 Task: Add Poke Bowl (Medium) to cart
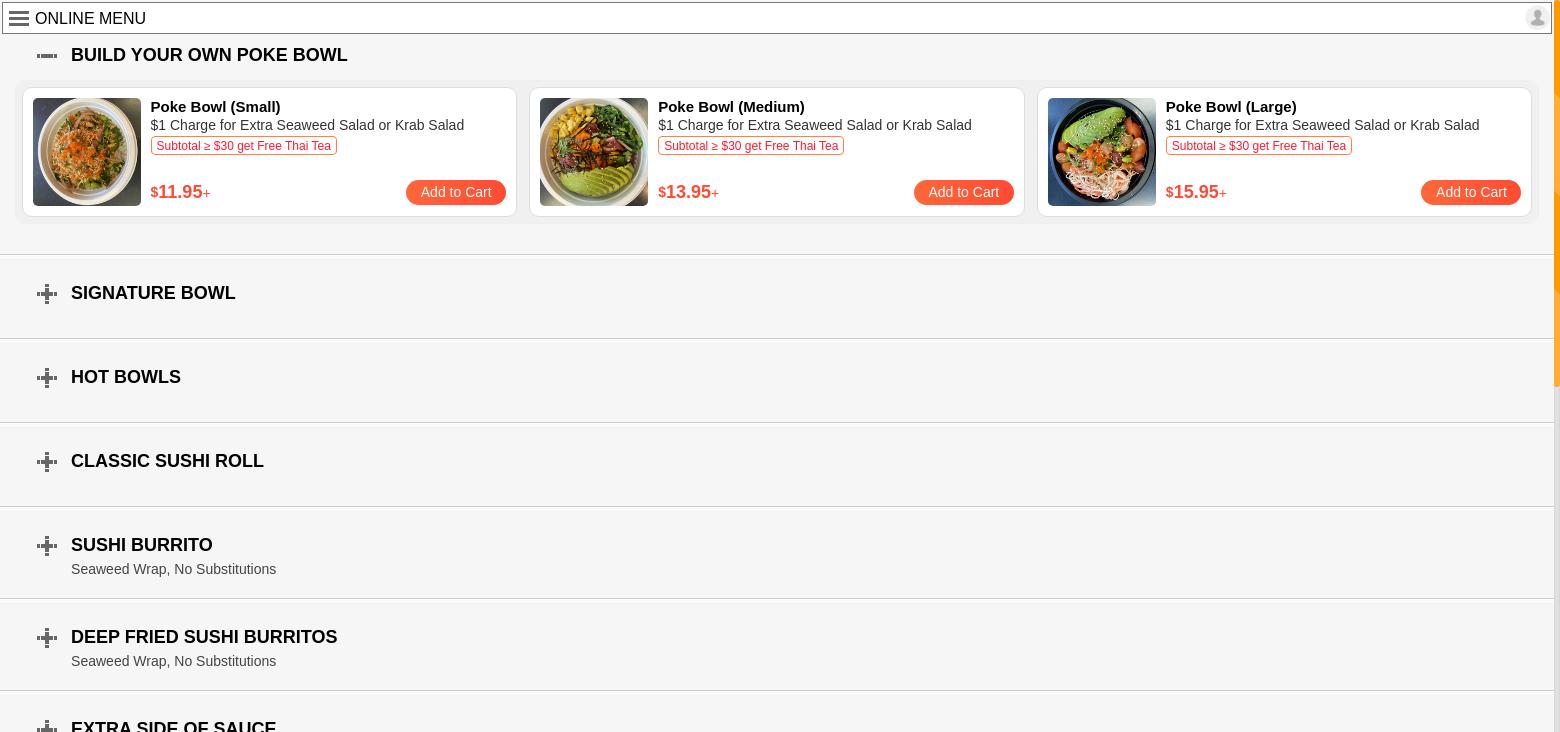963,192
